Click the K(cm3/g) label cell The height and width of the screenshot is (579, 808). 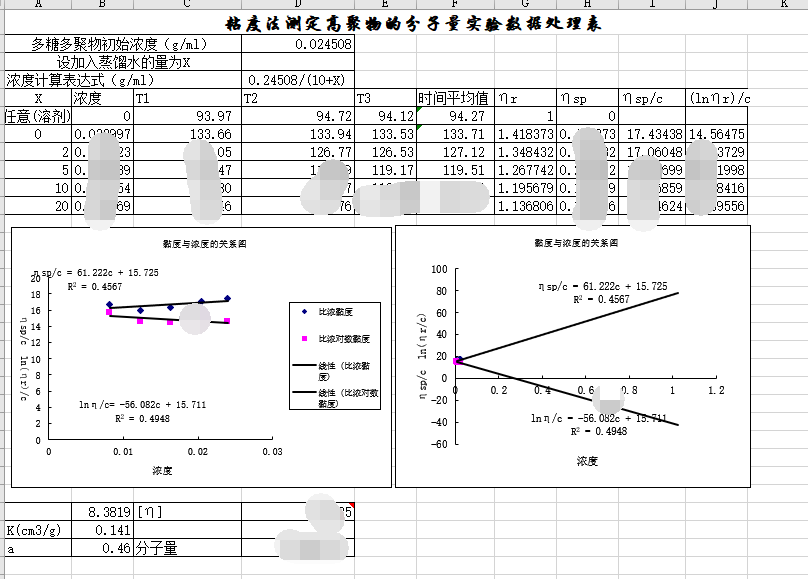[x=37, y=530]
